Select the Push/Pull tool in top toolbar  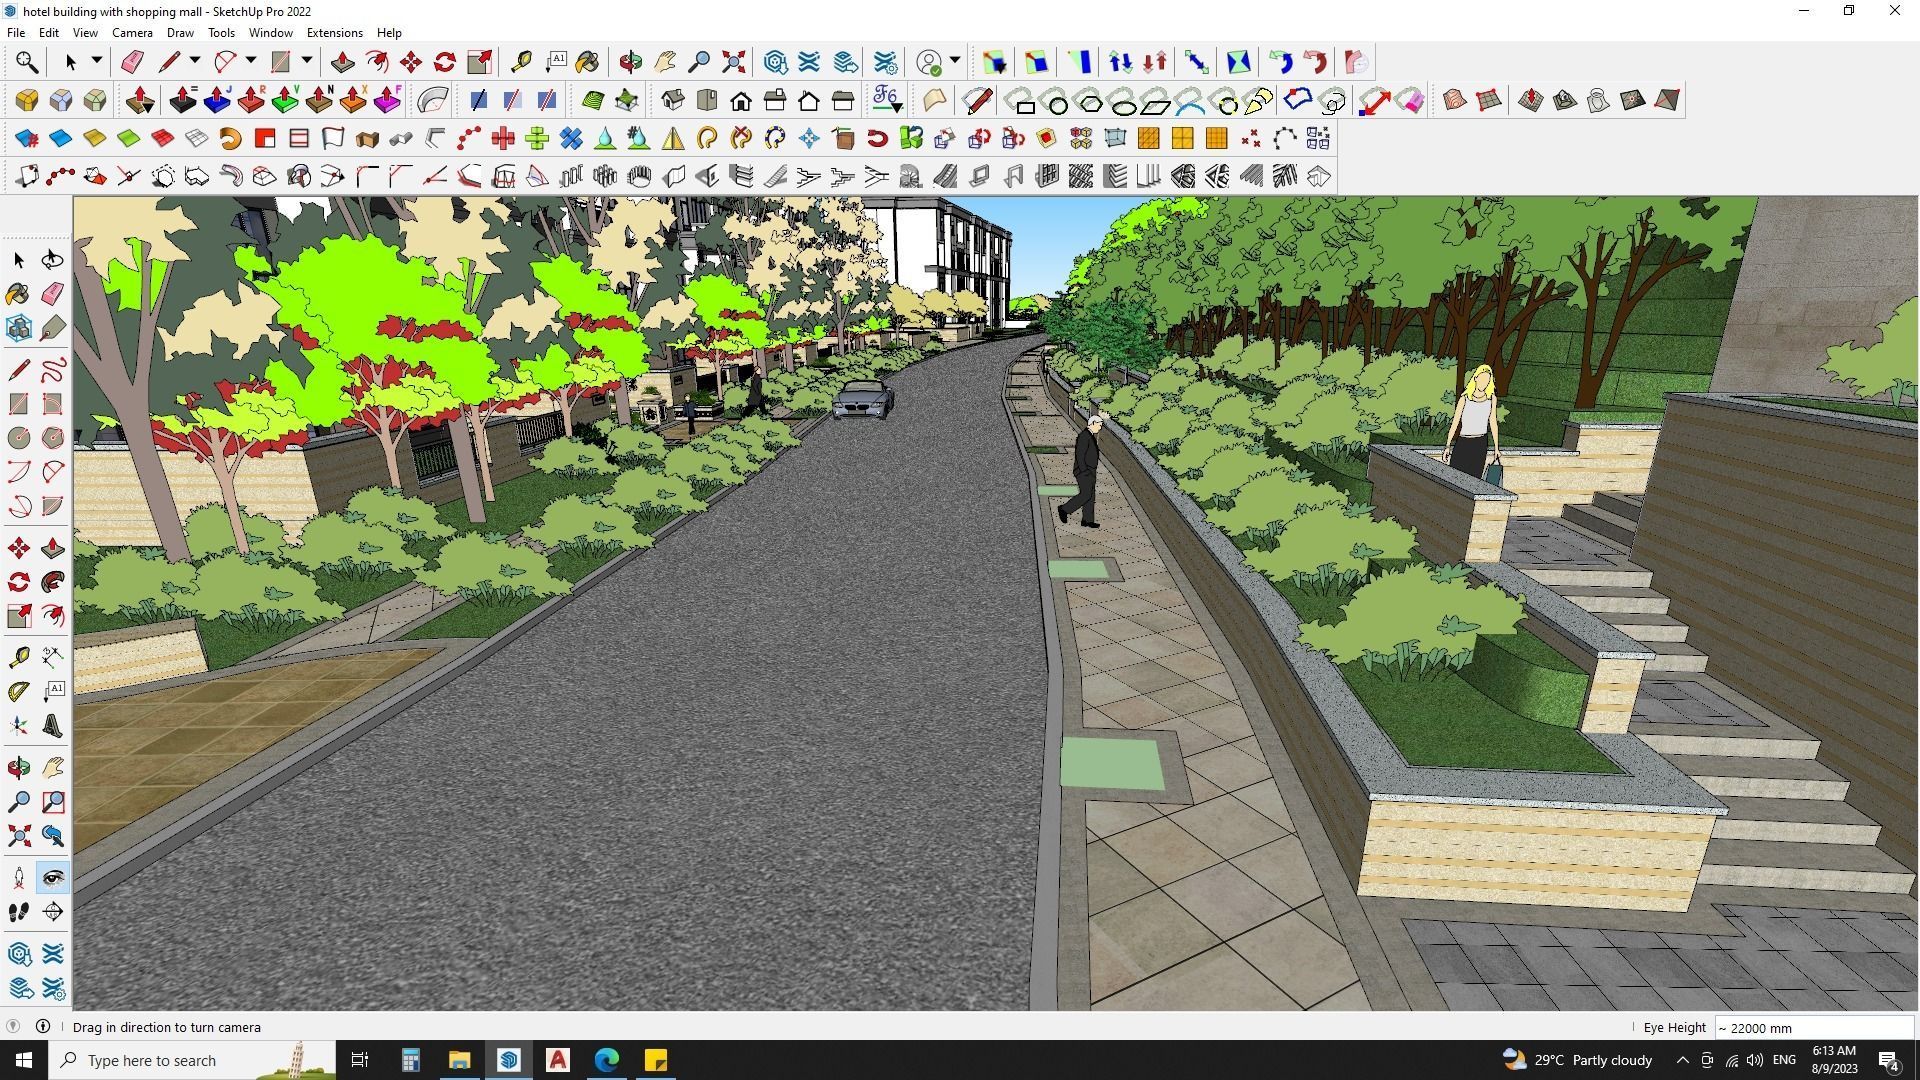pyautogui.click(x=343, y=62)
